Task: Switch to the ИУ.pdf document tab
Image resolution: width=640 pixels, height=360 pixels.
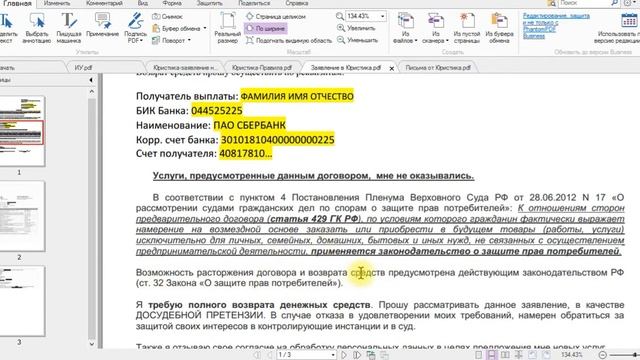Action: pyautogui.click(x=83, y=68)
